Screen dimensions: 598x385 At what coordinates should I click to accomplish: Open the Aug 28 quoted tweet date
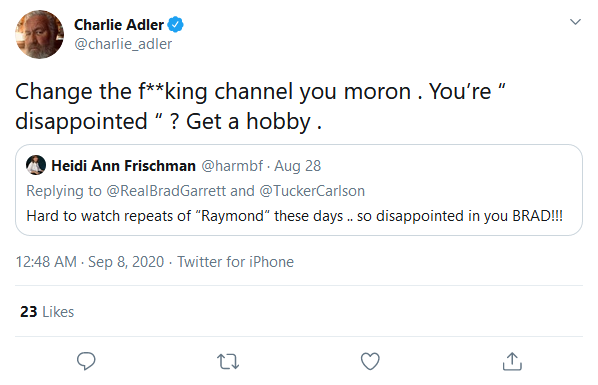coord(297,166)
